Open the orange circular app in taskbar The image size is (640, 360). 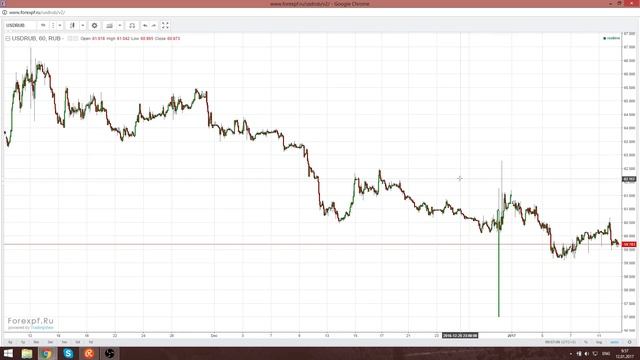coord(89,353)
